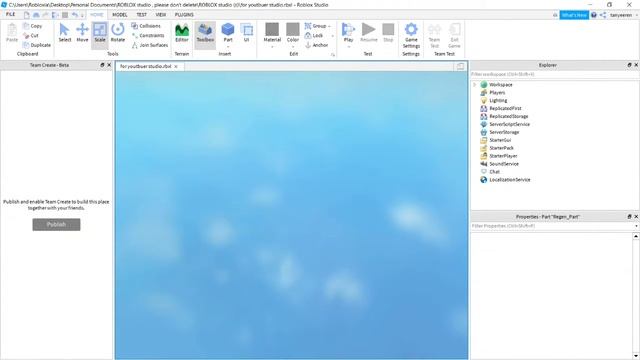Open the Play dropdown arrow
This screenshot has height=360, width=640.
point(348,47)
